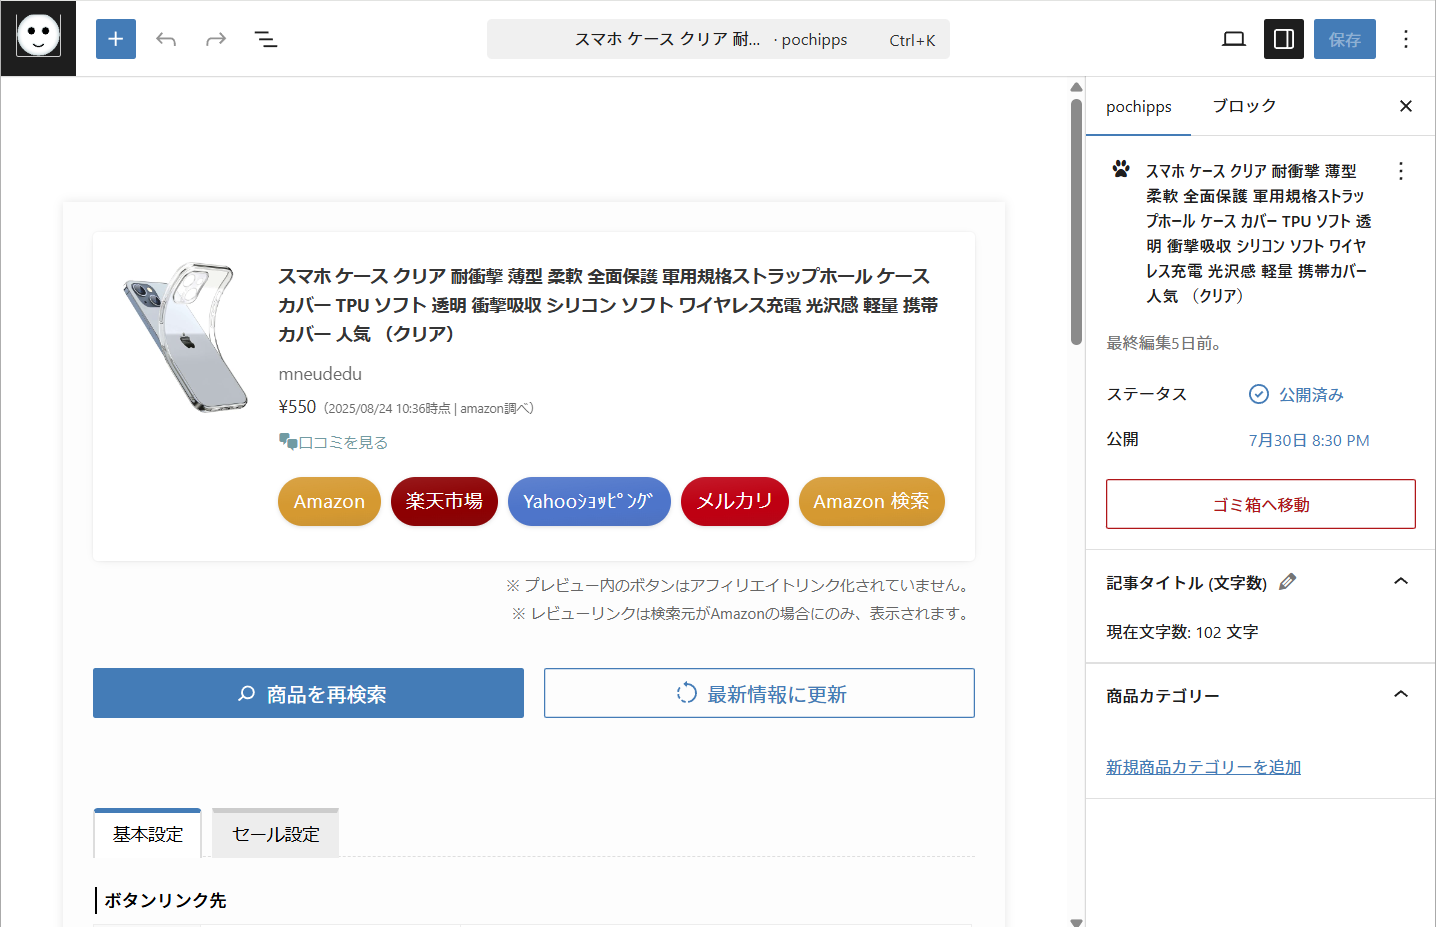Click the メルカリ button
This screenshot has height=927, width=1436.
point(735,501)
